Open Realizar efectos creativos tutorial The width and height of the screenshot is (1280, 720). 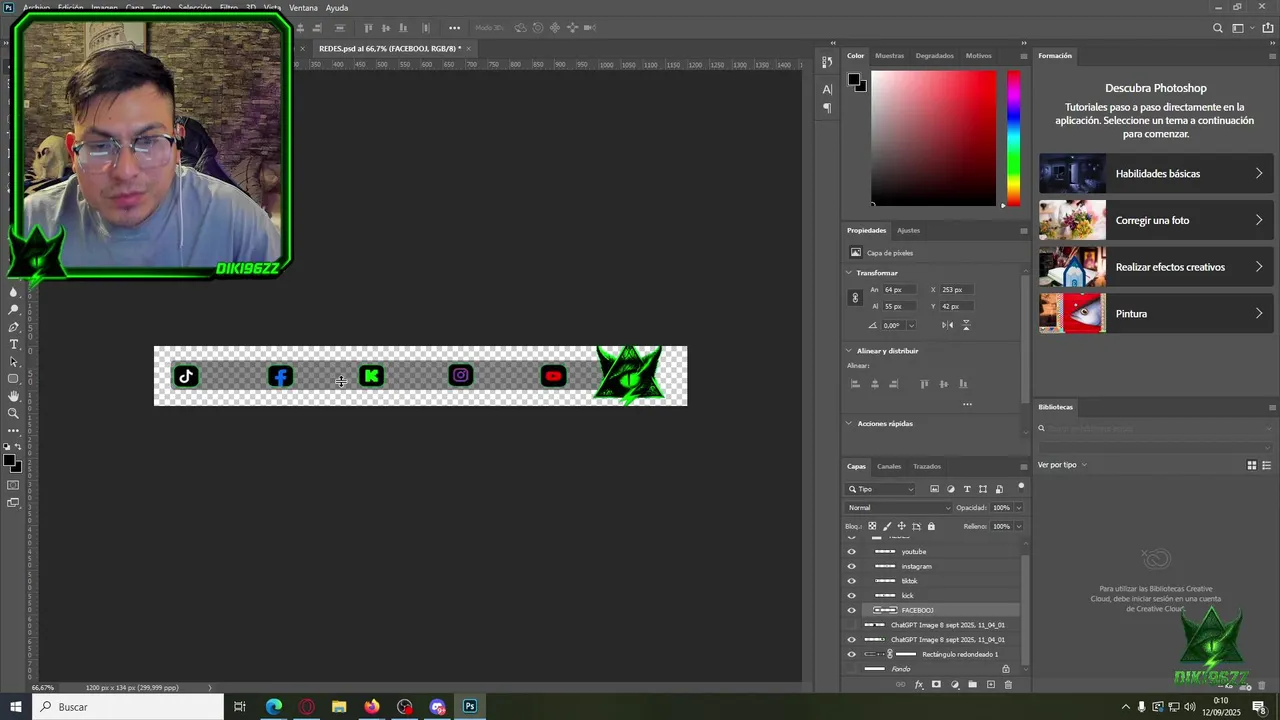point(1156,267)
